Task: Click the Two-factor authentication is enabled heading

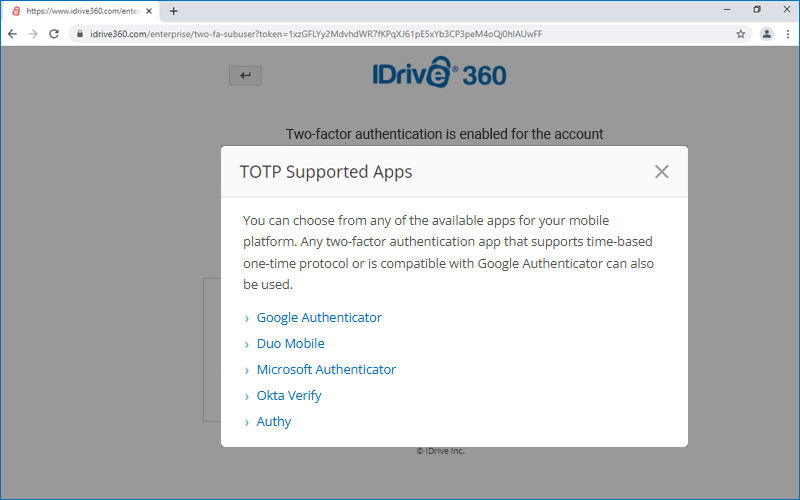Action: tap(444, 134)
